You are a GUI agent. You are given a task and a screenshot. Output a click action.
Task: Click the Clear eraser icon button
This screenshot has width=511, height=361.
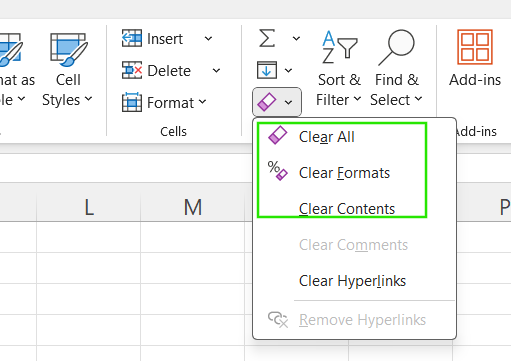267,102
